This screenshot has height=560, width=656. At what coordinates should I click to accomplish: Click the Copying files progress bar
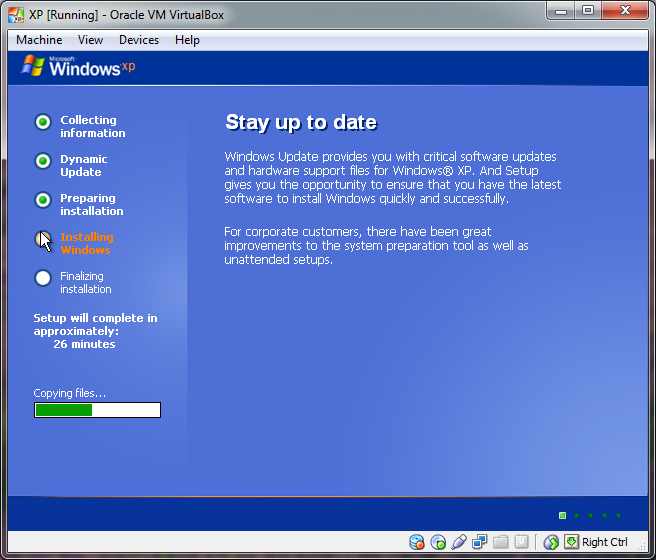(x=97, y=410)
